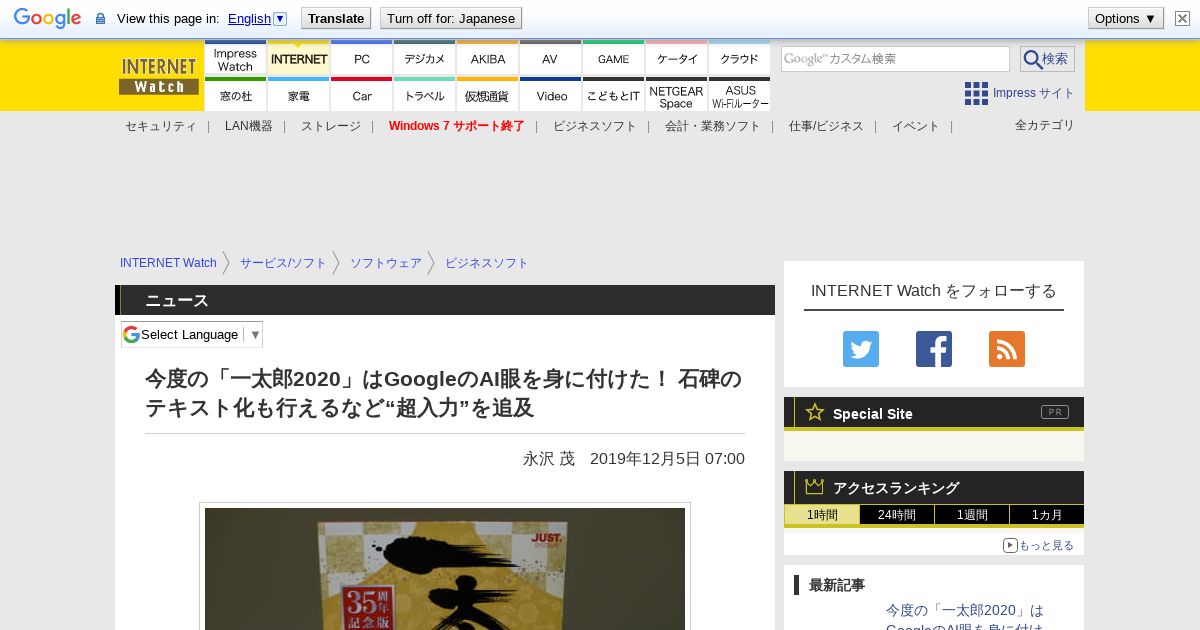
Task: Show 全カテゴリ all categories
Action: 1044,125
